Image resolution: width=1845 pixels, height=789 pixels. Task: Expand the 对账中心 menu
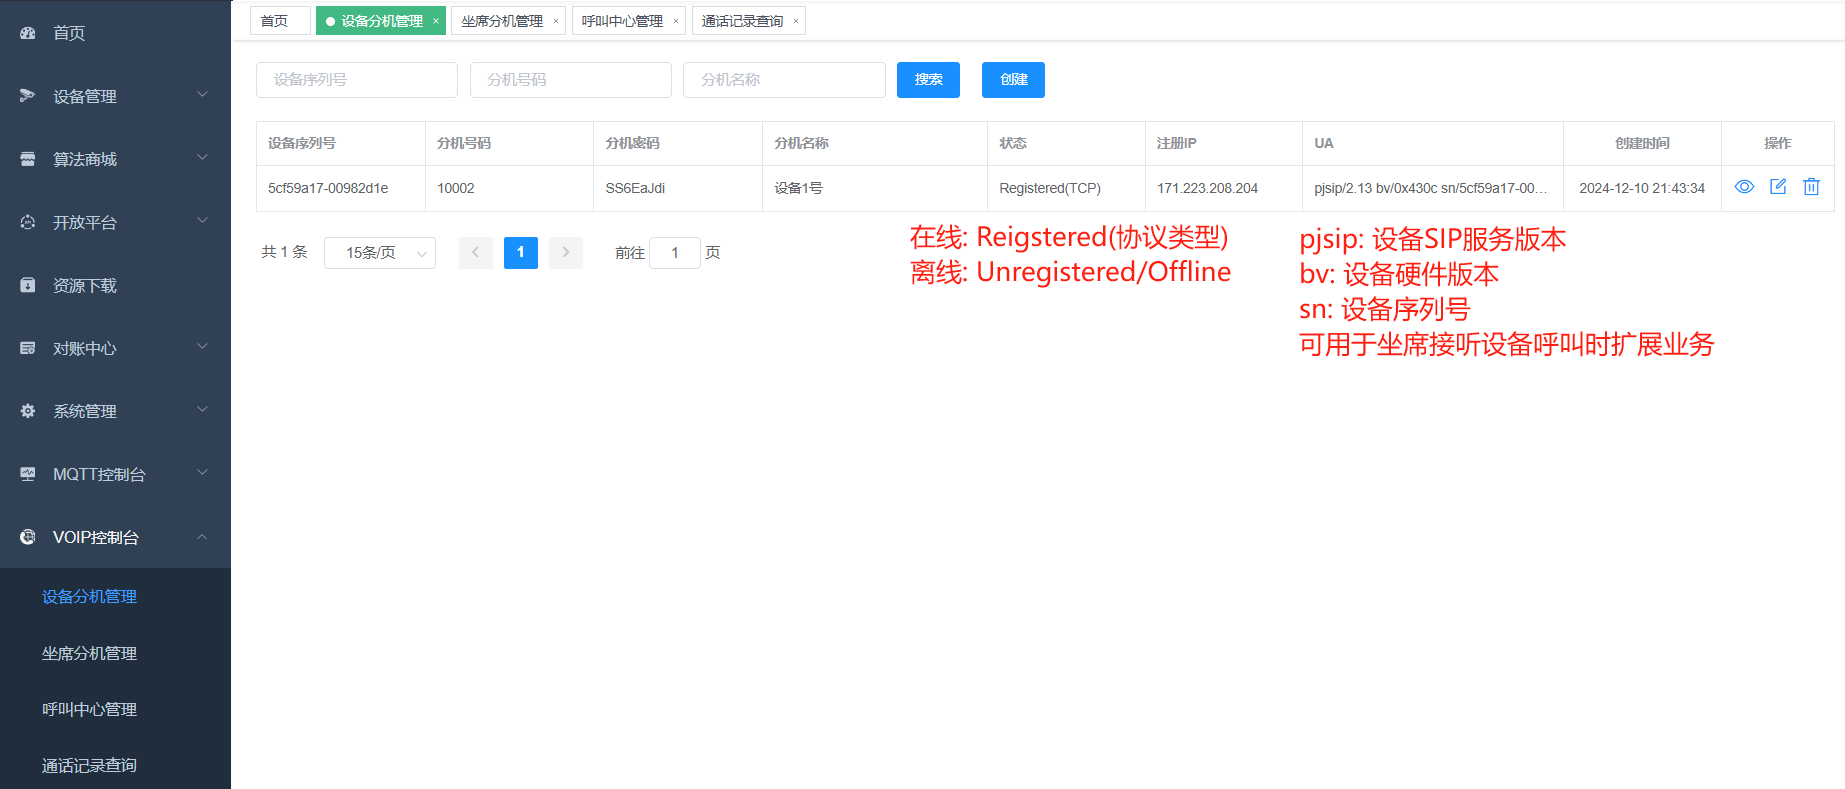202,347
